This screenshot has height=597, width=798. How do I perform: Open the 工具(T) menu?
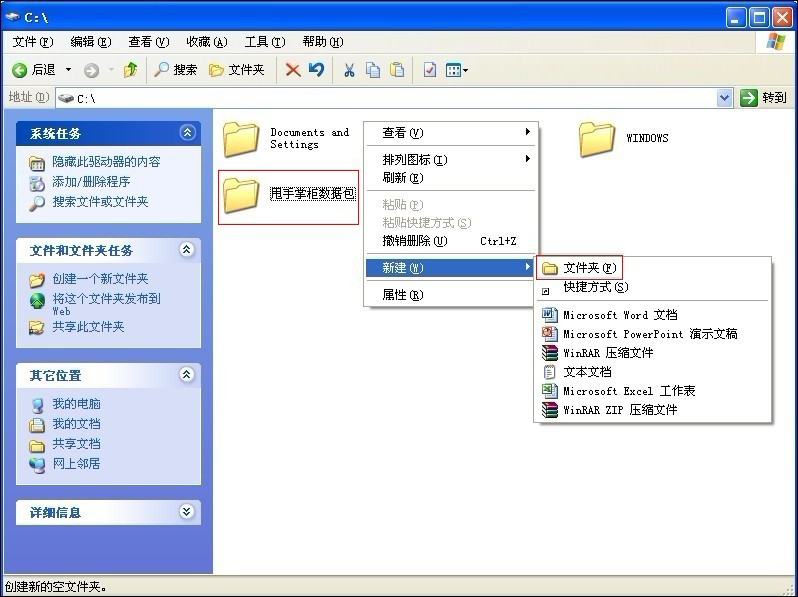click(265, 42)
